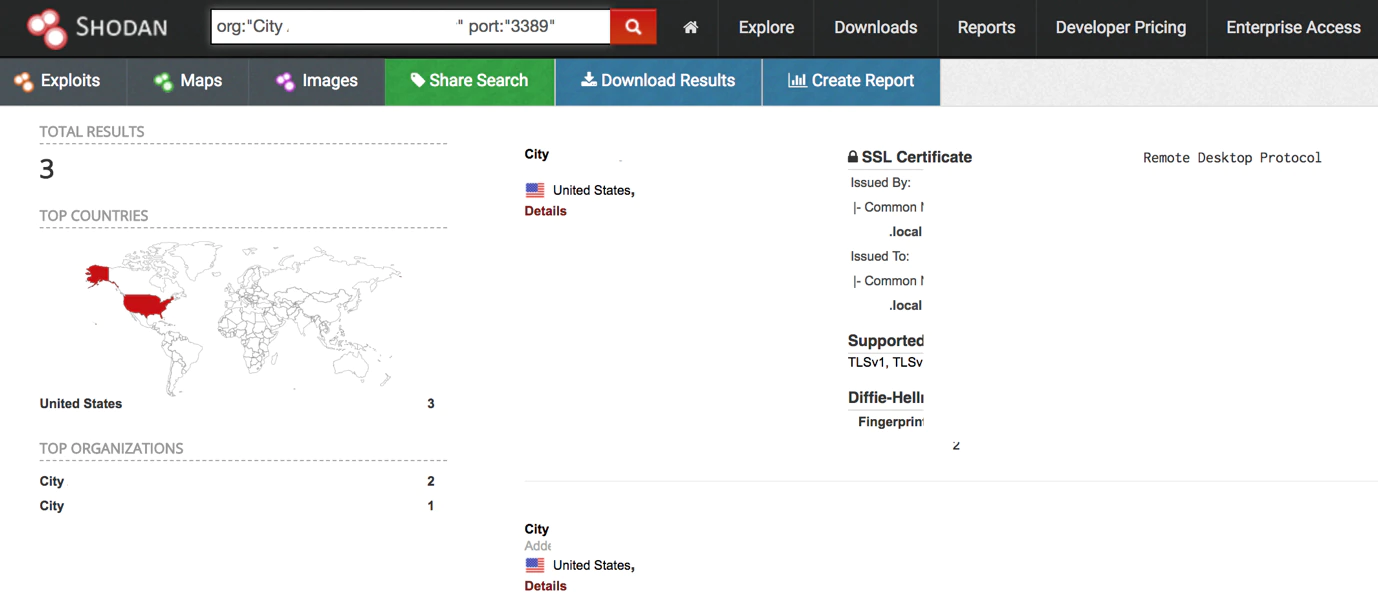Click the Shodan logo
This screenshot has width=1378, height=601.
tap(96, 28)
